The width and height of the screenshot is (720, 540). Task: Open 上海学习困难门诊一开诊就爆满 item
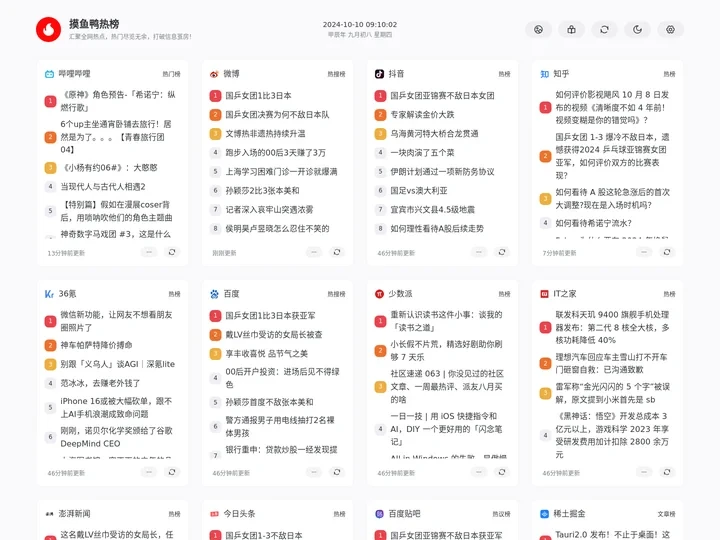pyautogui.click(x=281, y=172)
